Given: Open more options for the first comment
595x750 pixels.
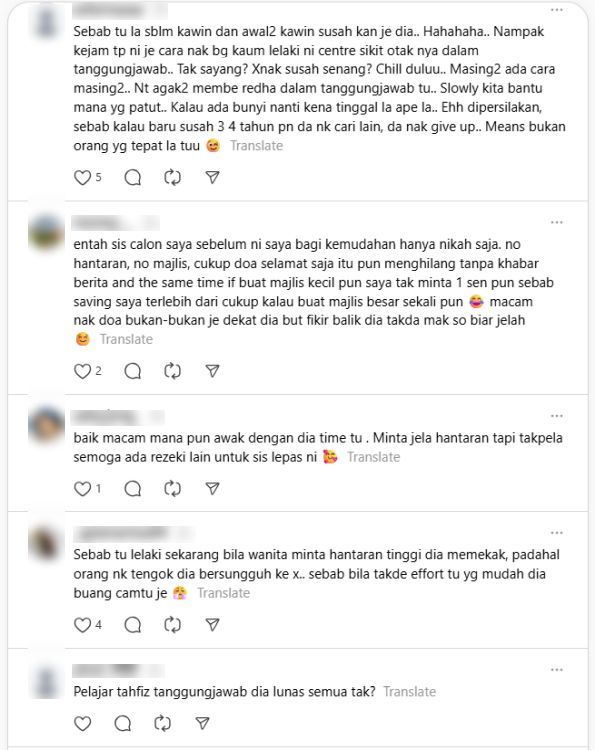Looking at the screenshot, I should tap(556, 10).
